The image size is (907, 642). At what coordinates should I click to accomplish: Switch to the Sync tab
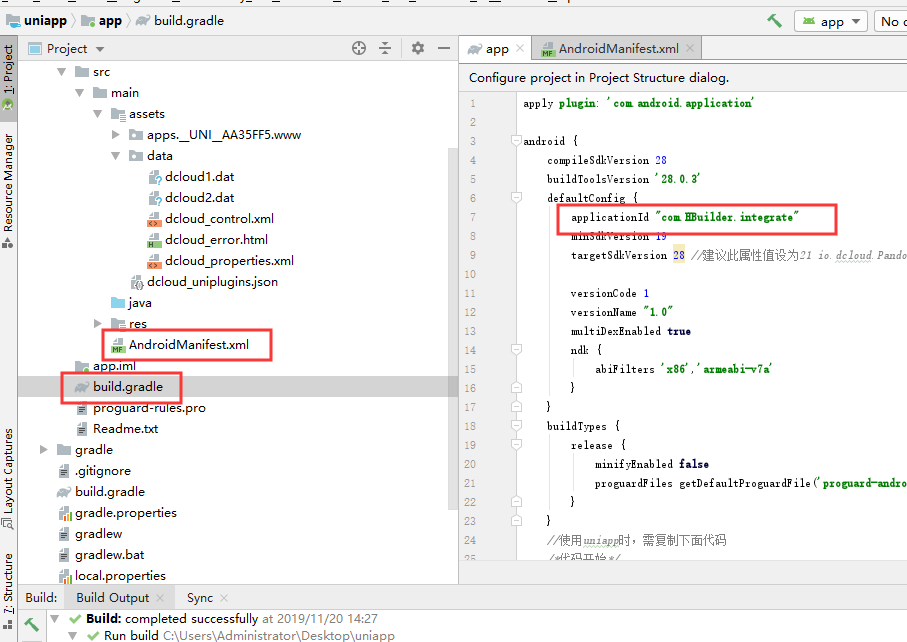click(200, 598)
